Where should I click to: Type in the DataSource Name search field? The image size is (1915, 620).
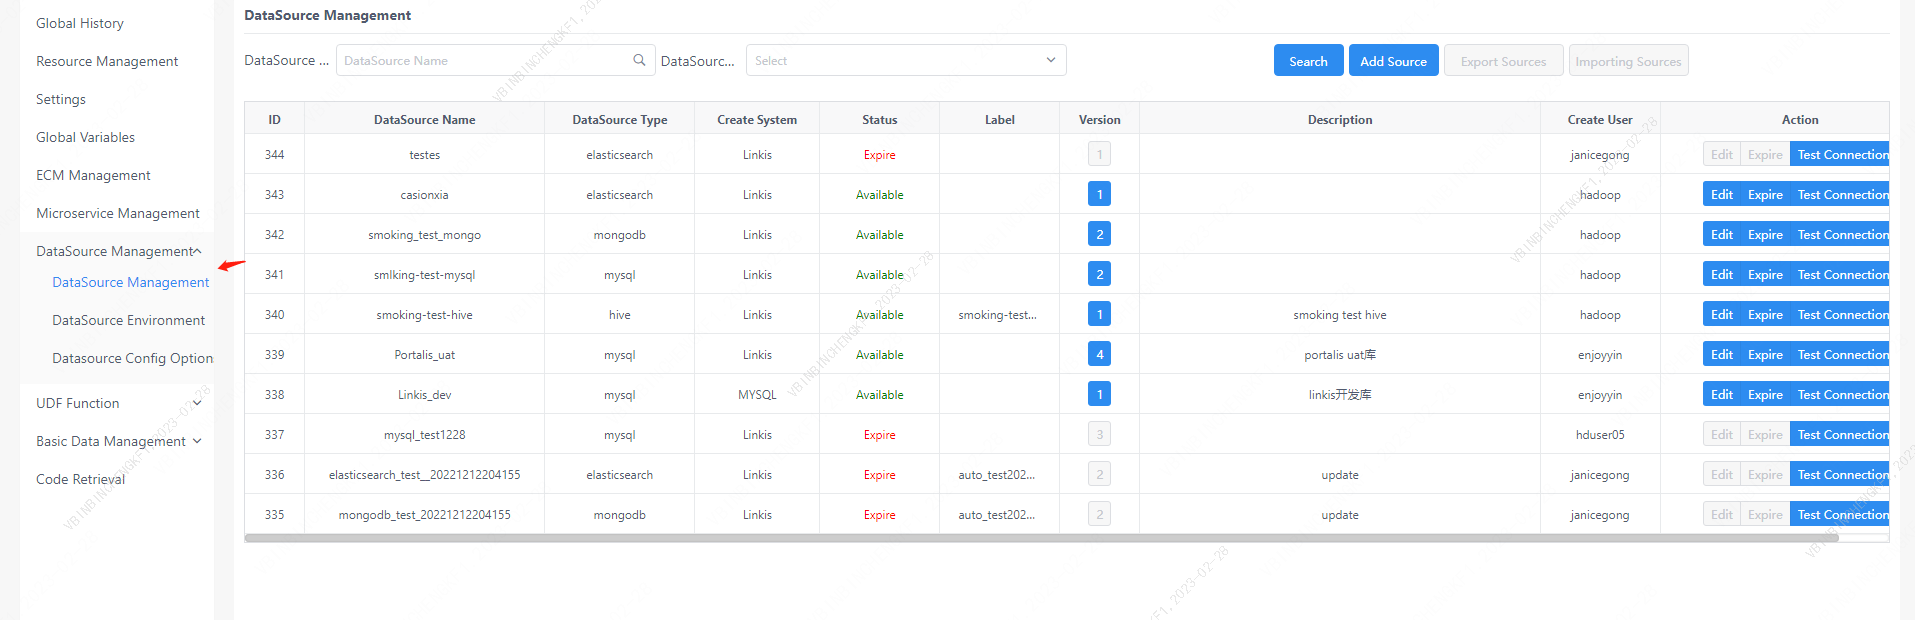[485, 60]
